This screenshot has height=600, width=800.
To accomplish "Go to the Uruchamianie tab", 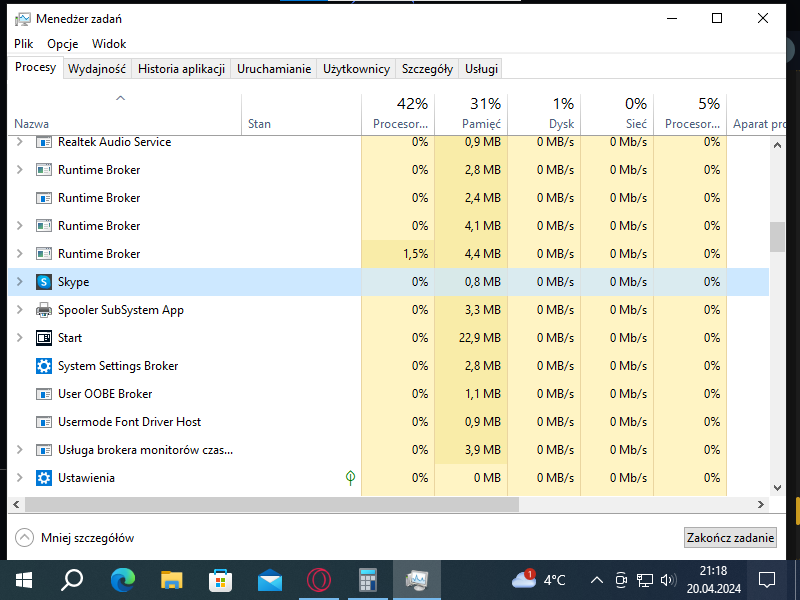I will tap(274, 69).
